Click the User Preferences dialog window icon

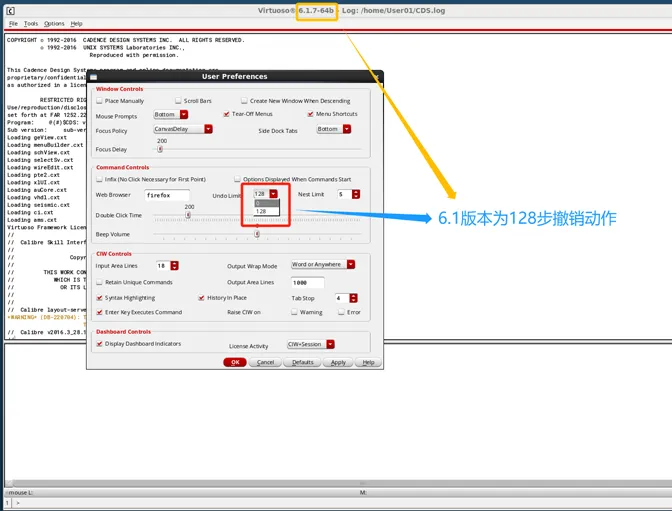[94, 76]
